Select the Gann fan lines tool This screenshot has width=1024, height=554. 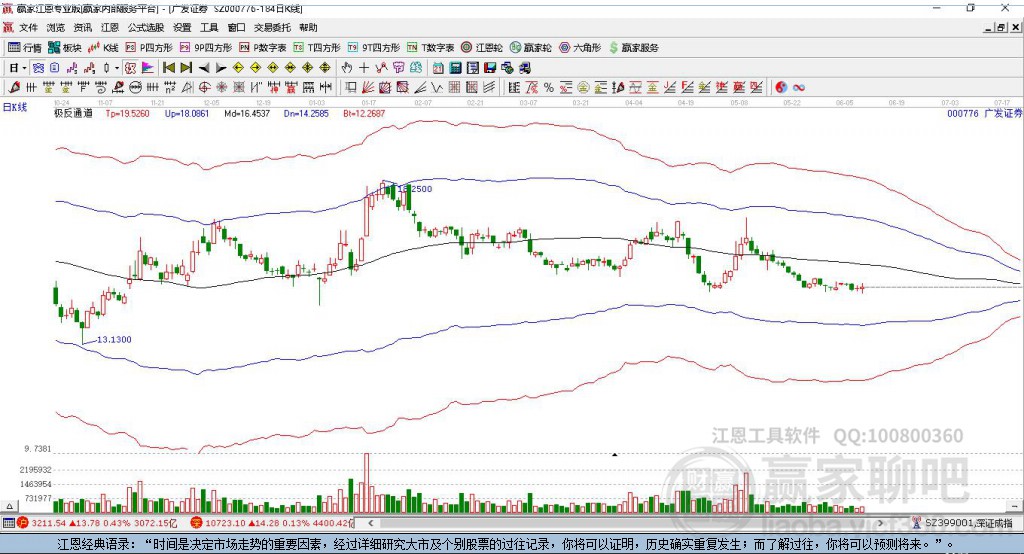click(368, 87)
